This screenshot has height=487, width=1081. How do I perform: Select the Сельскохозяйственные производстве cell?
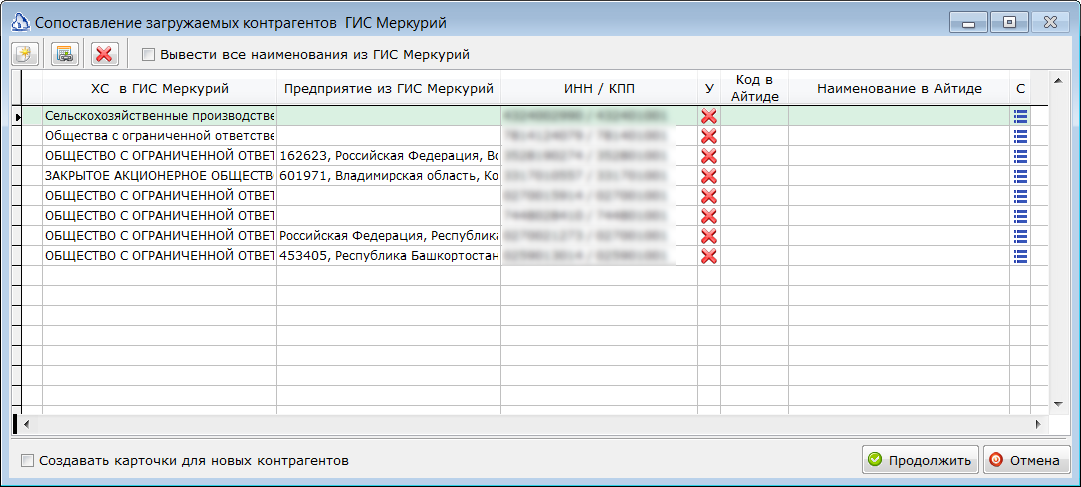point(159,117)
